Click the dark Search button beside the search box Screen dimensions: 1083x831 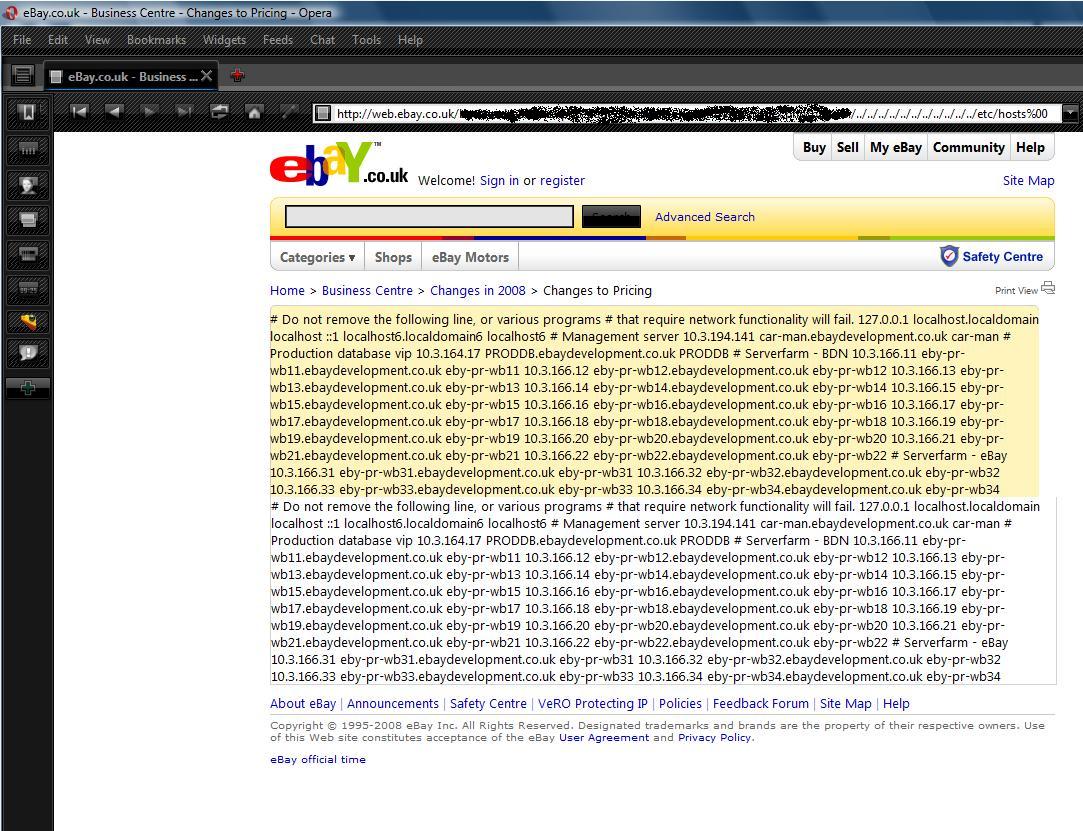pyautogui.click(x=611, y=216)
